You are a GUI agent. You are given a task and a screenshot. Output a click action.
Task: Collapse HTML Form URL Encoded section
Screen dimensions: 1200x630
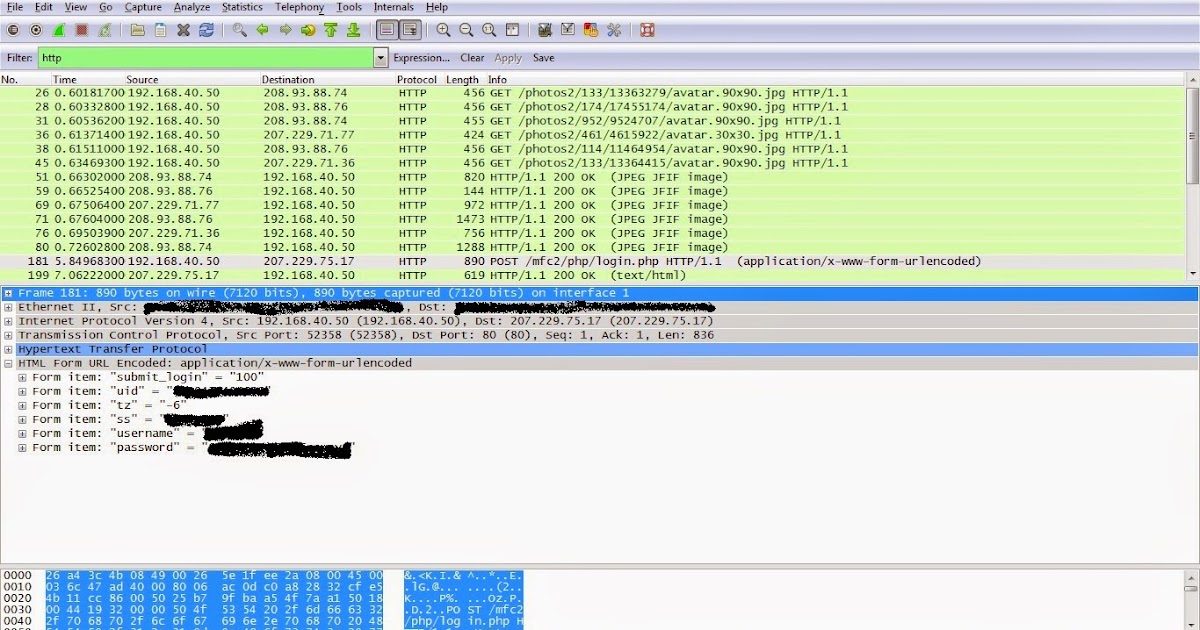pos(8,363)
